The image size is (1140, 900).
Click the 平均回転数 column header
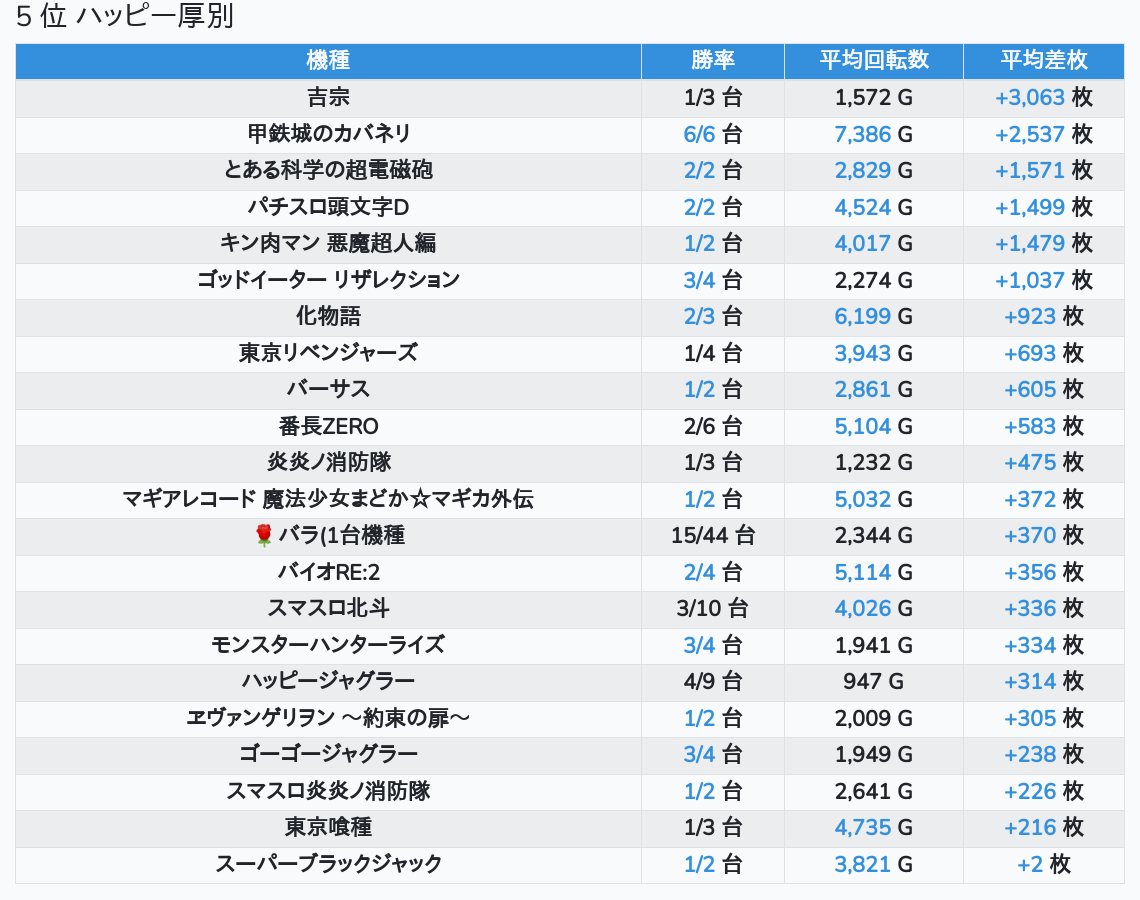pyautogui.click(x=873, y=60)
